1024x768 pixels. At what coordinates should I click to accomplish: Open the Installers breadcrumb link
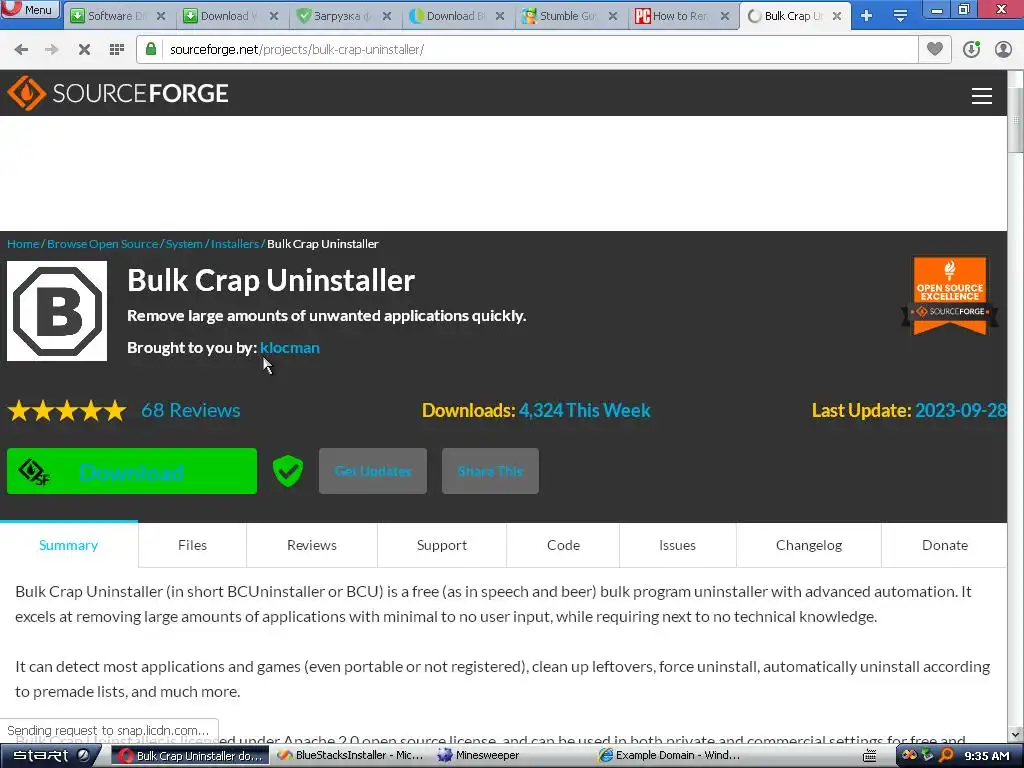tap(235, 244)
